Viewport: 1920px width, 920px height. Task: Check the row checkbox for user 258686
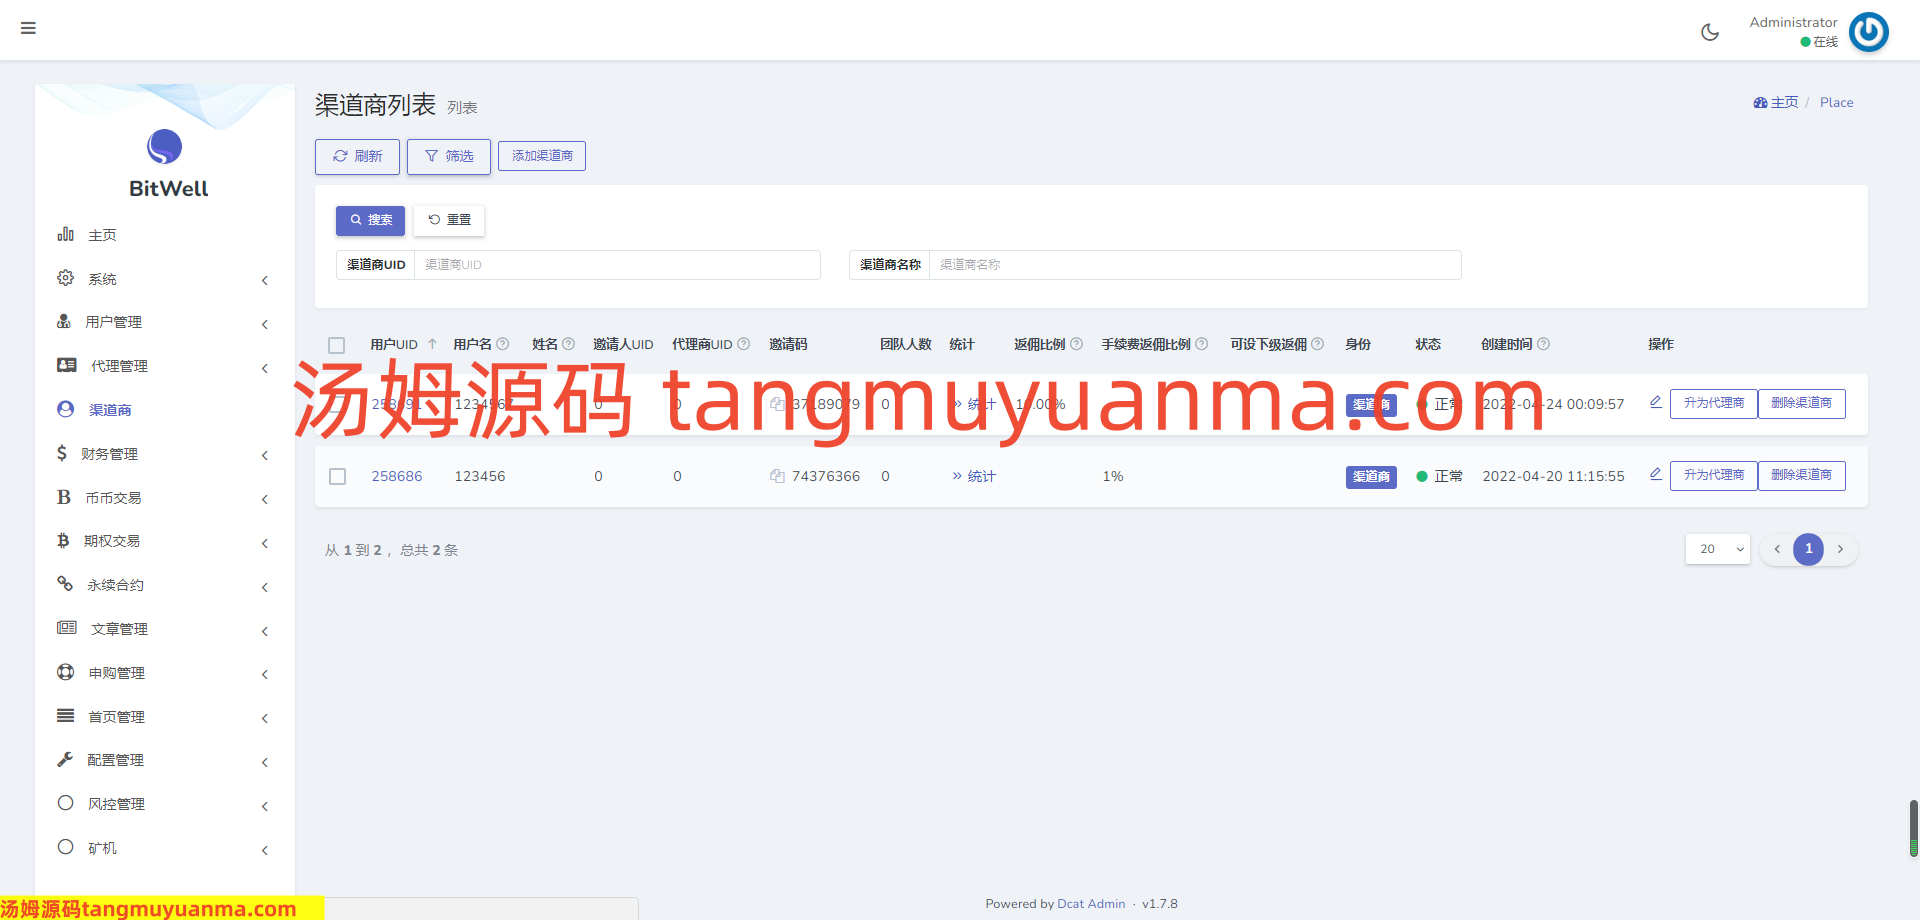click(x=338, y=476)
